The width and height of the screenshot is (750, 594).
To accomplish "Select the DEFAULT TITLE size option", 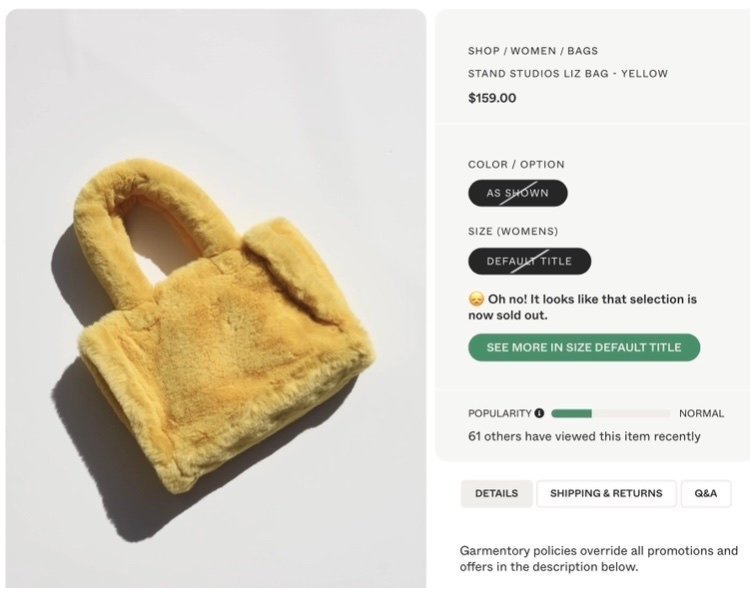I will click(x=529, y=261).
